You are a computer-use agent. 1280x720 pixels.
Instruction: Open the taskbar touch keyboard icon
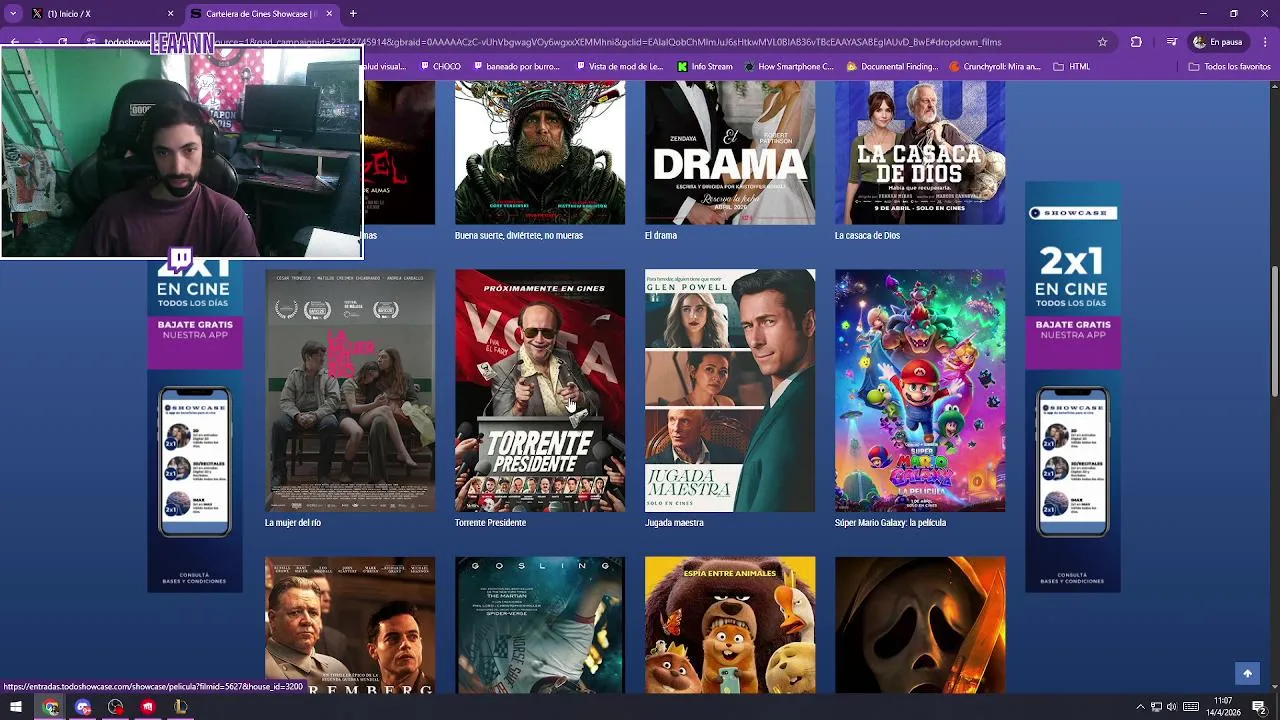coord(1191,707)
